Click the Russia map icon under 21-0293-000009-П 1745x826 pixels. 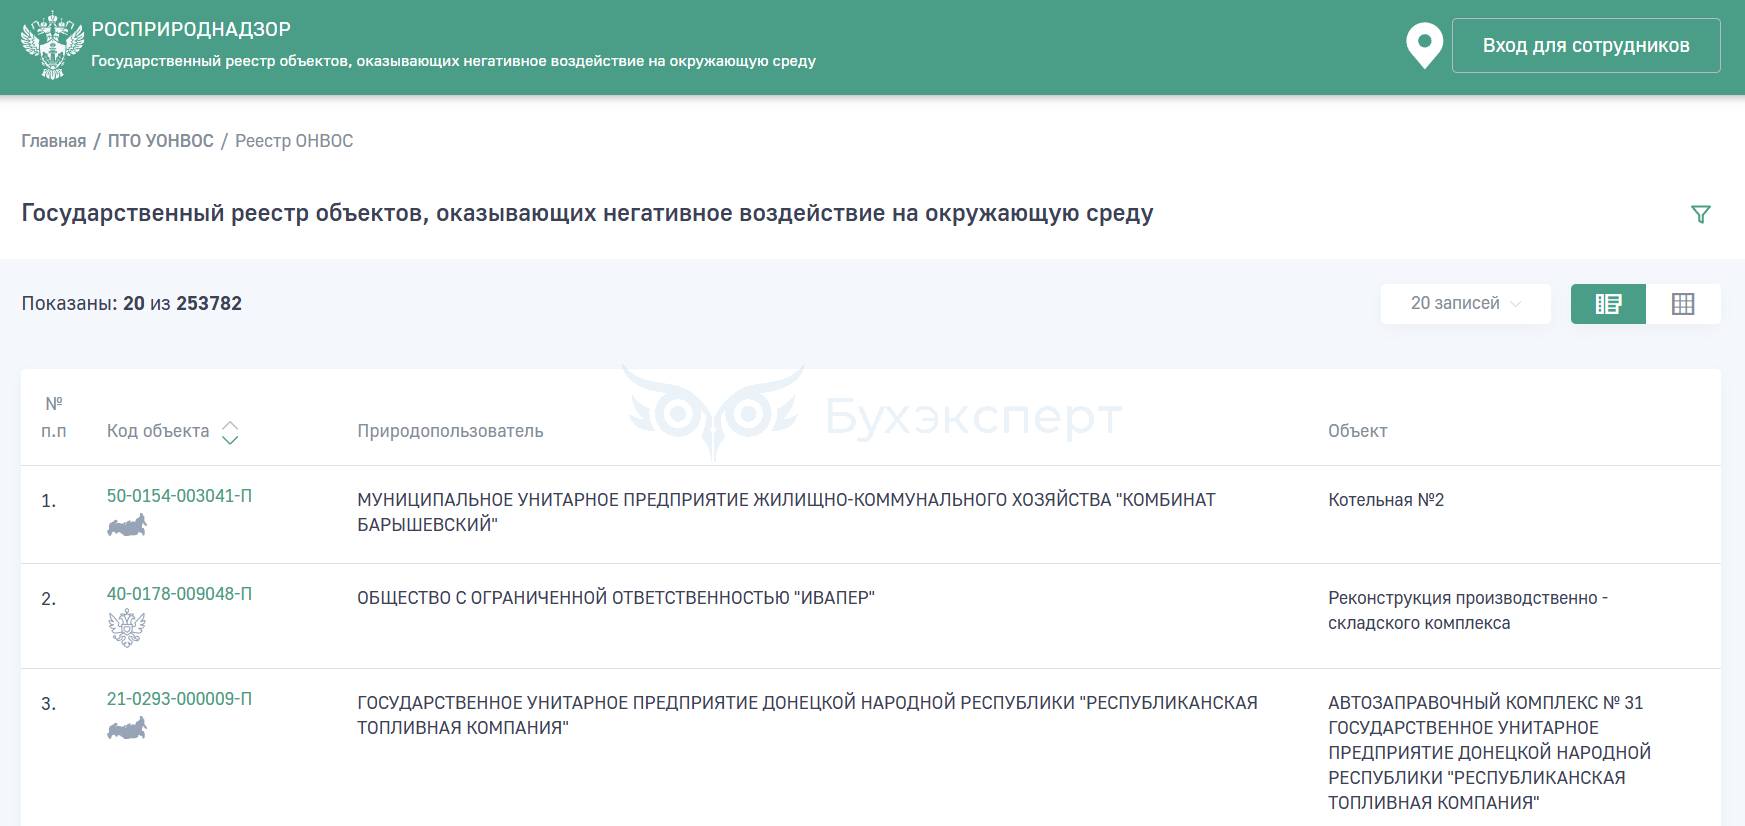tap(127, 728)
